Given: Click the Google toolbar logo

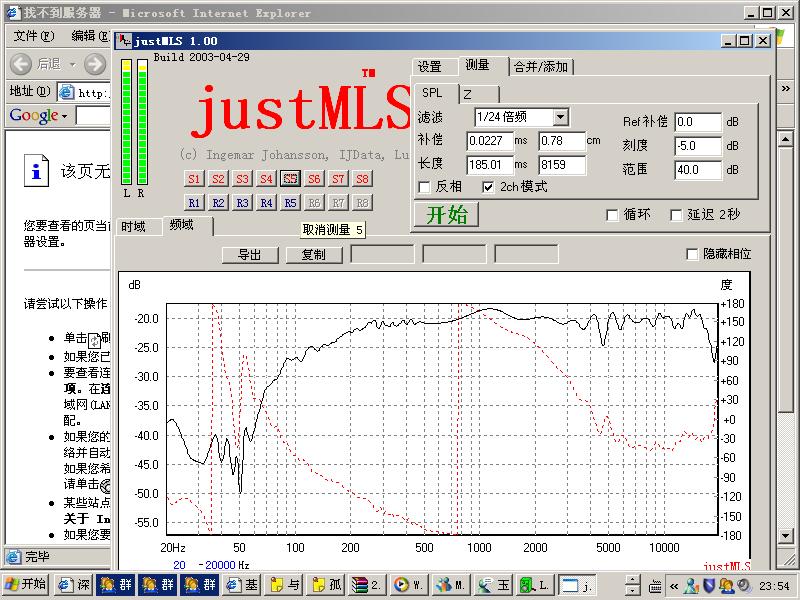Looking at the screenshot, I should pos(34,115).
